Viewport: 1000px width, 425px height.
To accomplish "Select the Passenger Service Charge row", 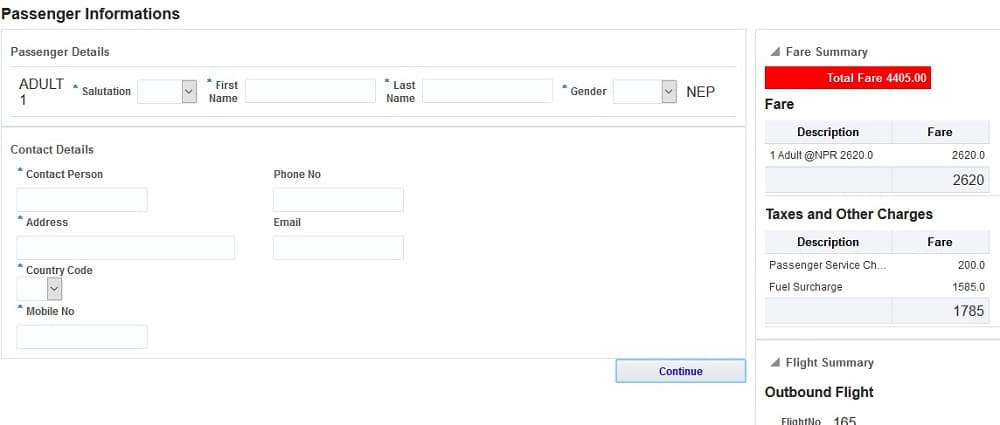I will [x=877, y=265].
